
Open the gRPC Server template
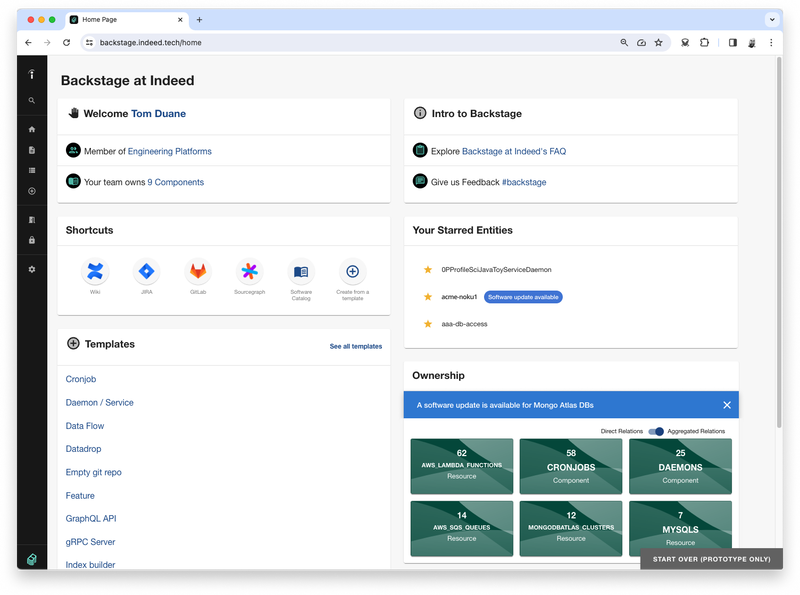[90, 542]
